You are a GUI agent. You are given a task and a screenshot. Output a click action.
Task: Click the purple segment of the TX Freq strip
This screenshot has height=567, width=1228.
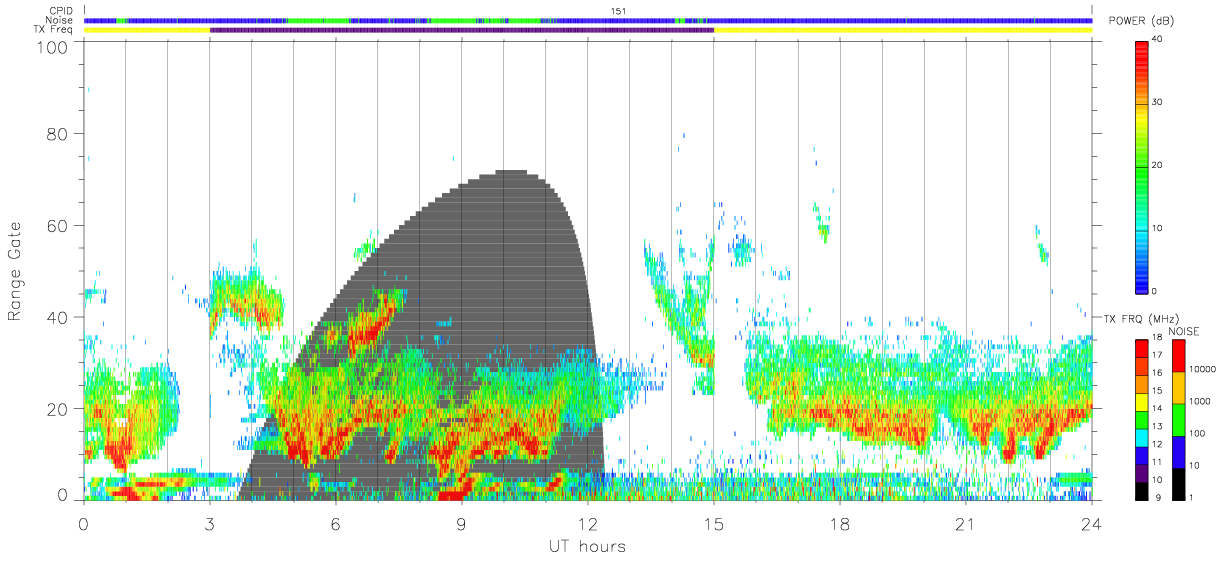(462, 30)
